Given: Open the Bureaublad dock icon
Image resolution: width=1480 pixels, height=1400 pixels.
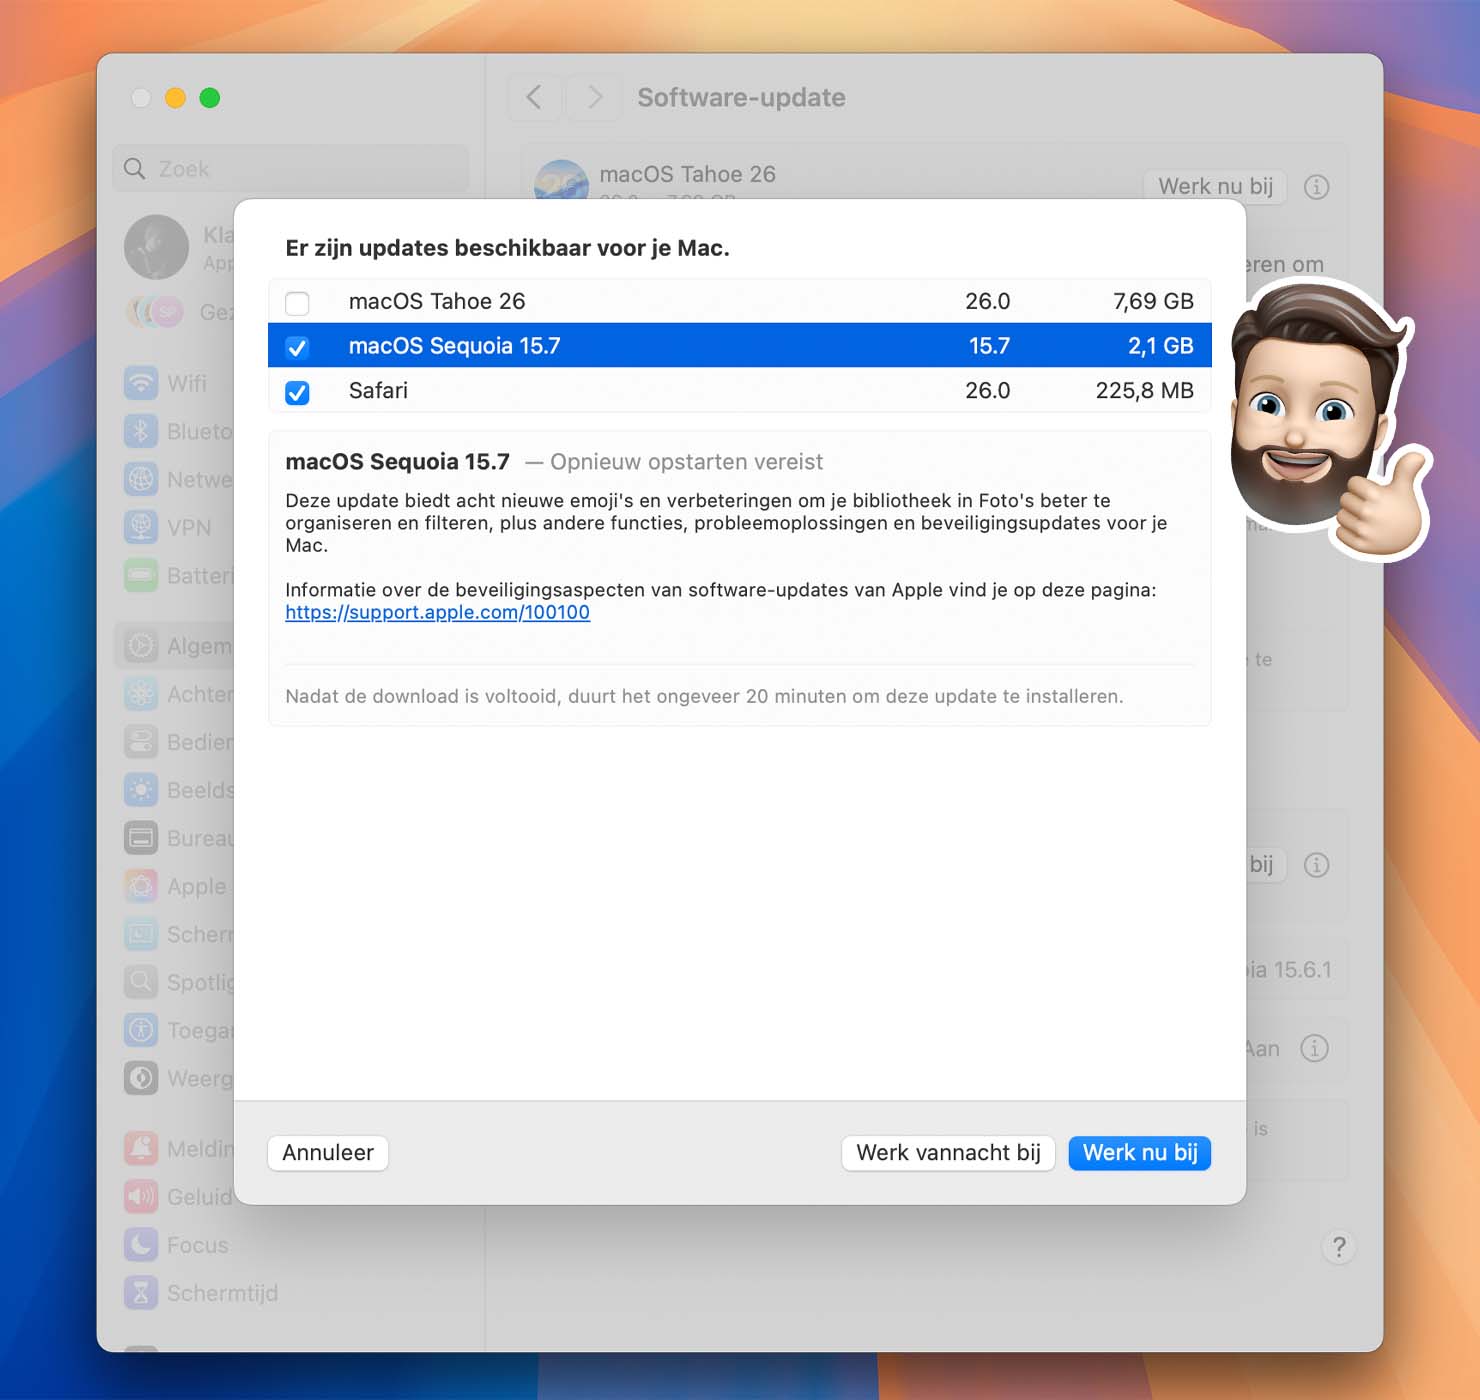Looking at the screenshot, I should point(141,838).
